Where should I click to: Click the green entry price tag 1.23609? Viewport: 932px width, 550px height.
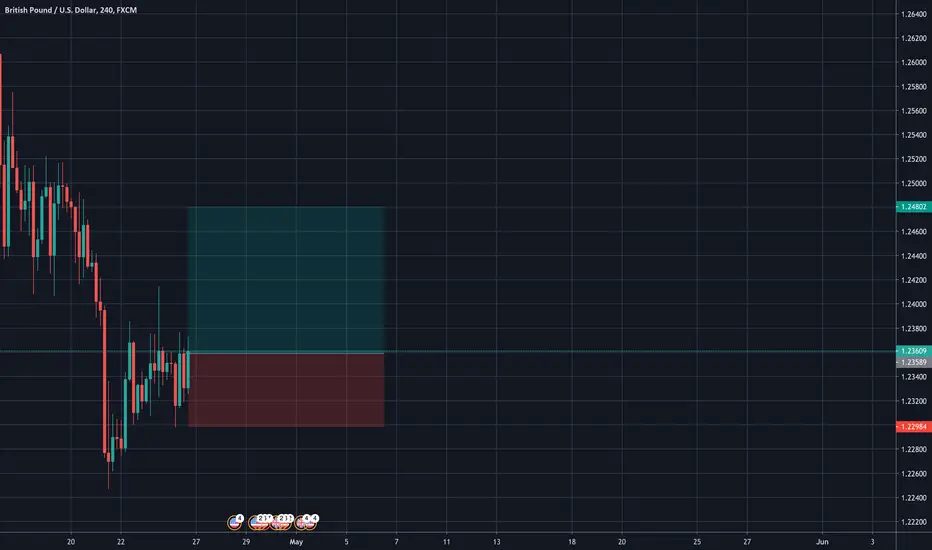pyautogui.click(x=914, y=351)
